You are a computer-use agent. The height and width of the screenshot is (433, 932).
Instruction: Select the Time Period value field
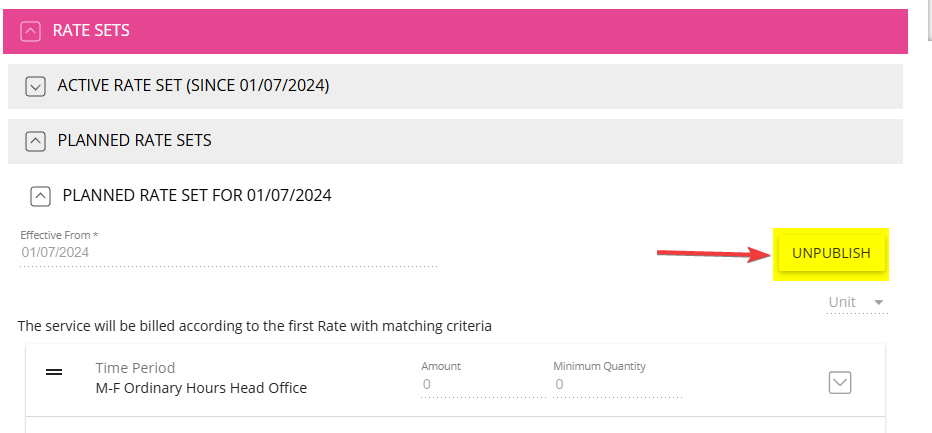click(201, 388)
